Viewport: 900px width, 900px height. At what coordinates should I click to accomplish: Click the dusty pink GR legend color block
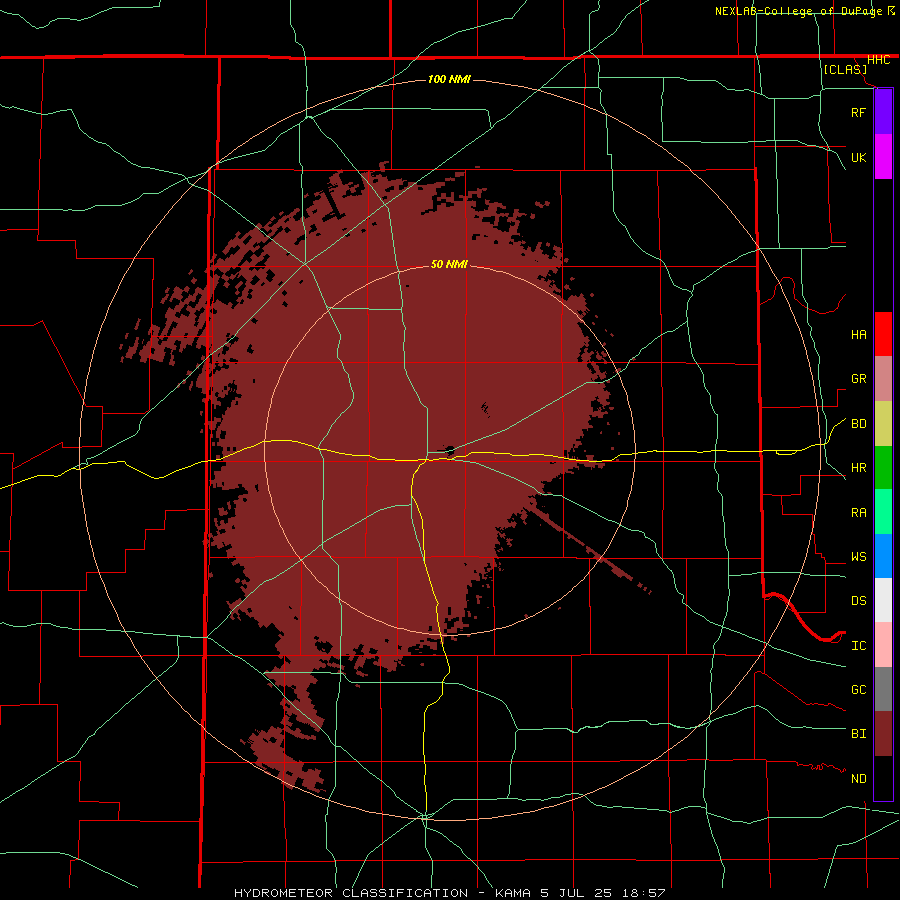coord(883,379)
